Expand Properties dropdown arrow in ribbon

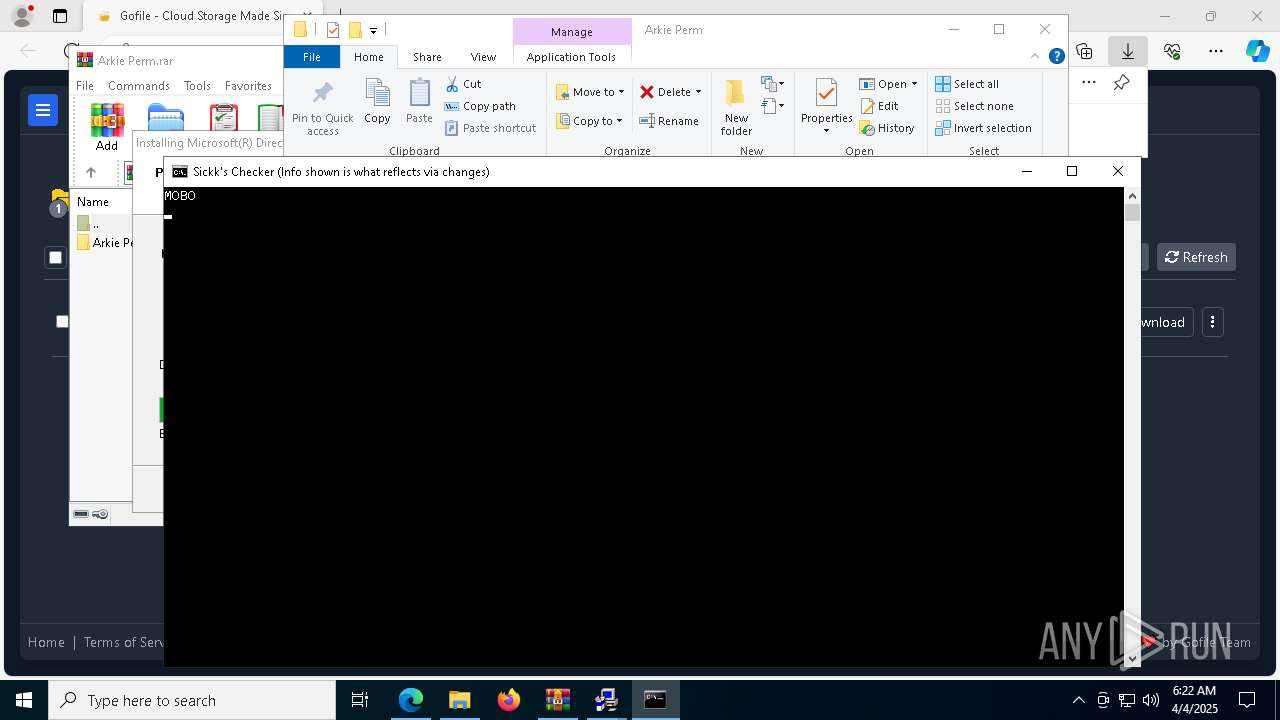point(826,131)
